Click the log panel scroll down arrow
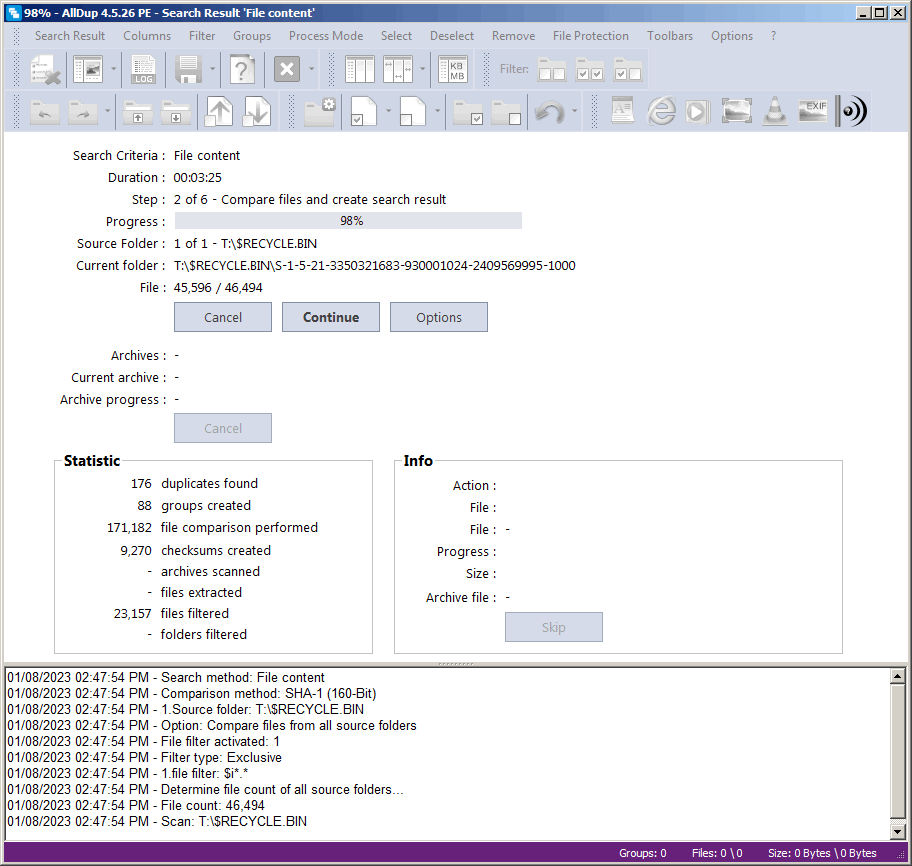 click(897, 832)
